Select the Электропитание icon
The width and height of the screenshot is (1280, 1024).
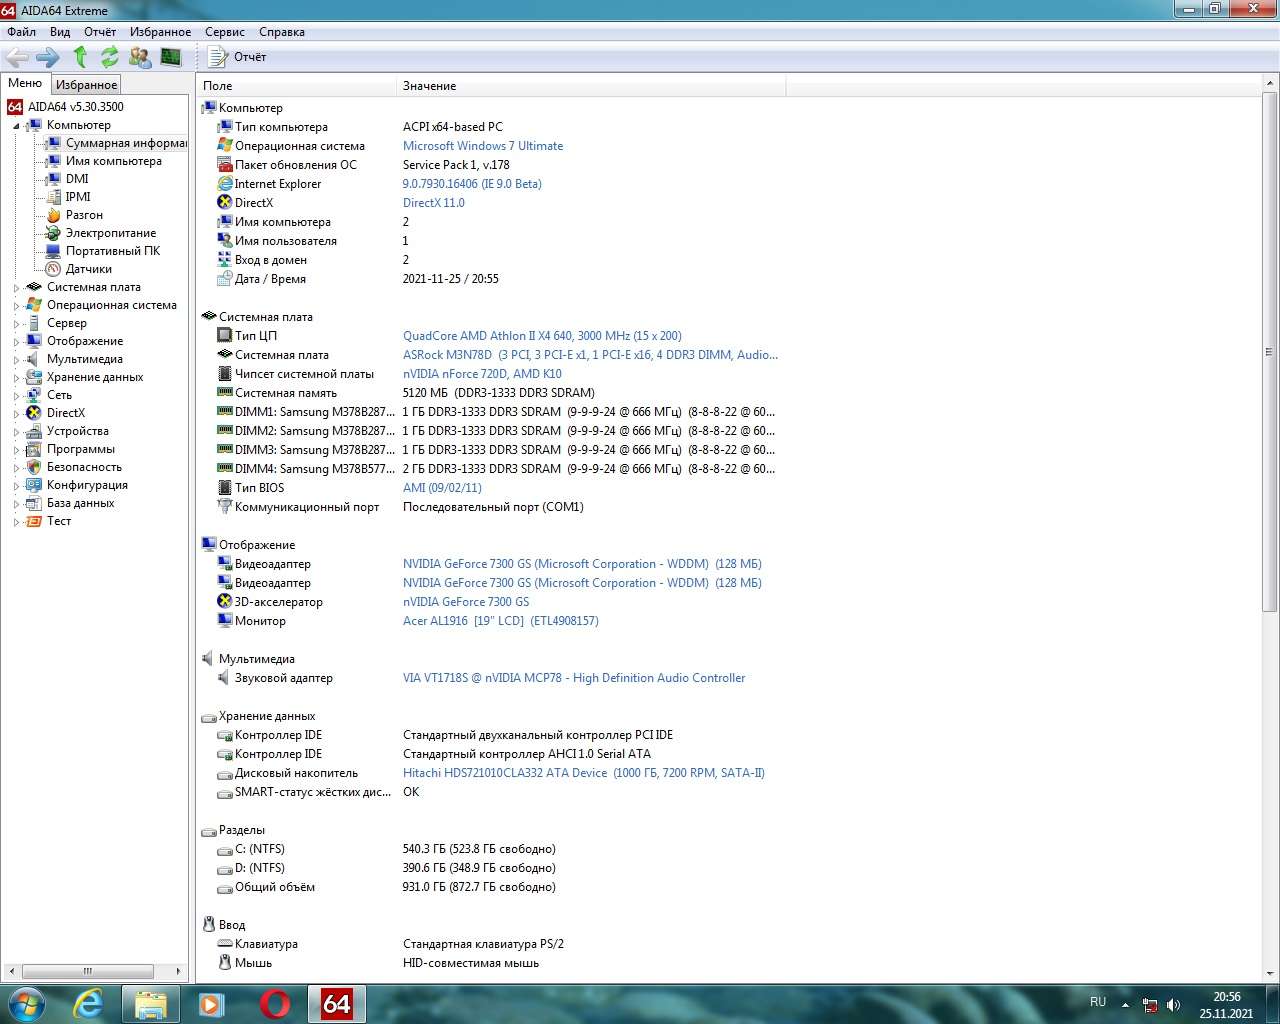[53, 233]
